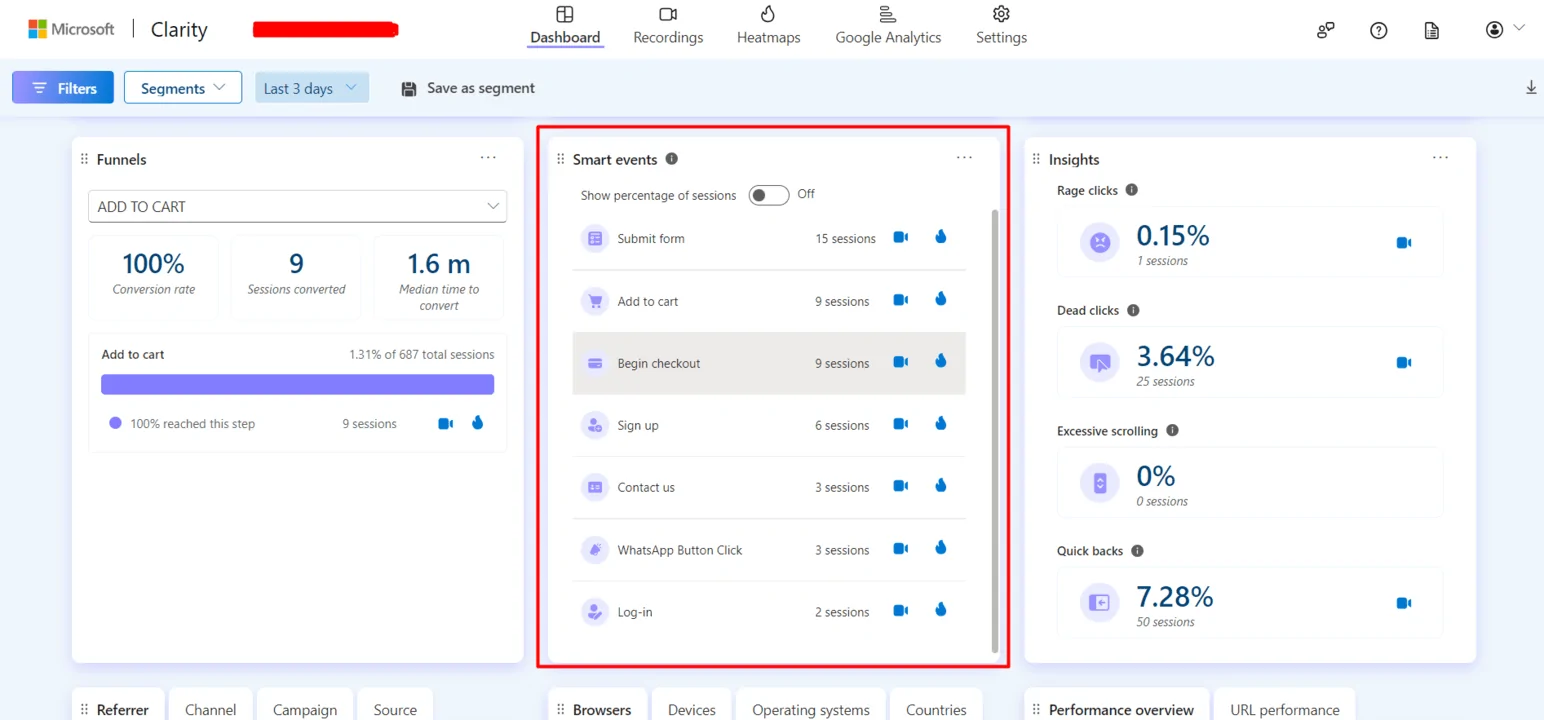Click the download icon at top right

[1530, 88]
